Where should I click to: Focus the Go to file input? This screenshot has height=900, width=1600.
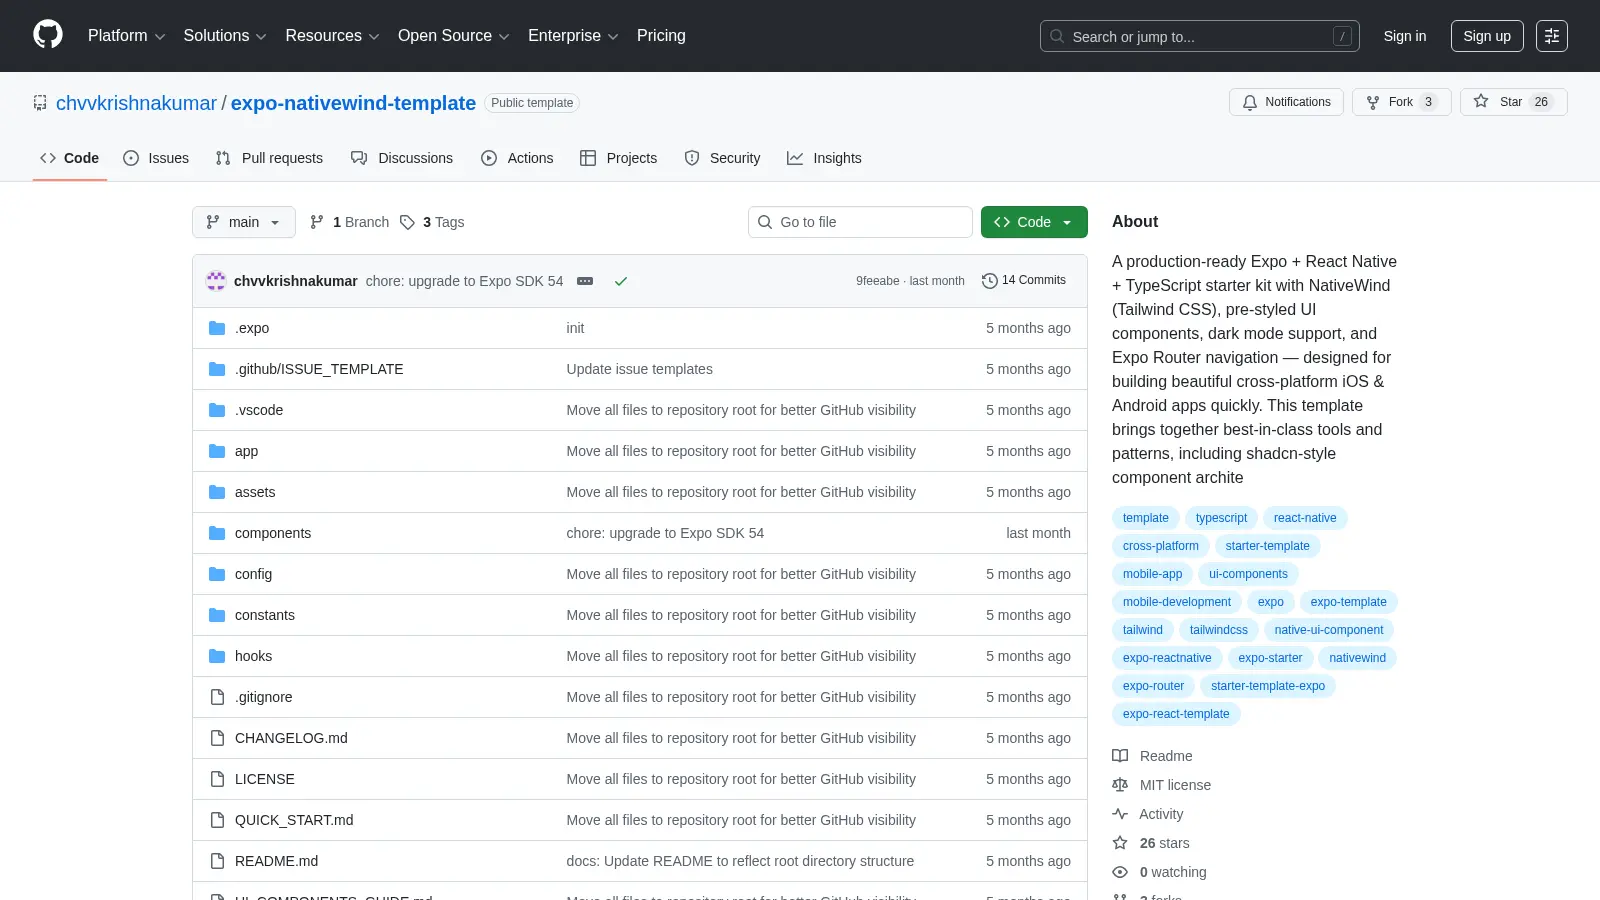tap(860, 222)
